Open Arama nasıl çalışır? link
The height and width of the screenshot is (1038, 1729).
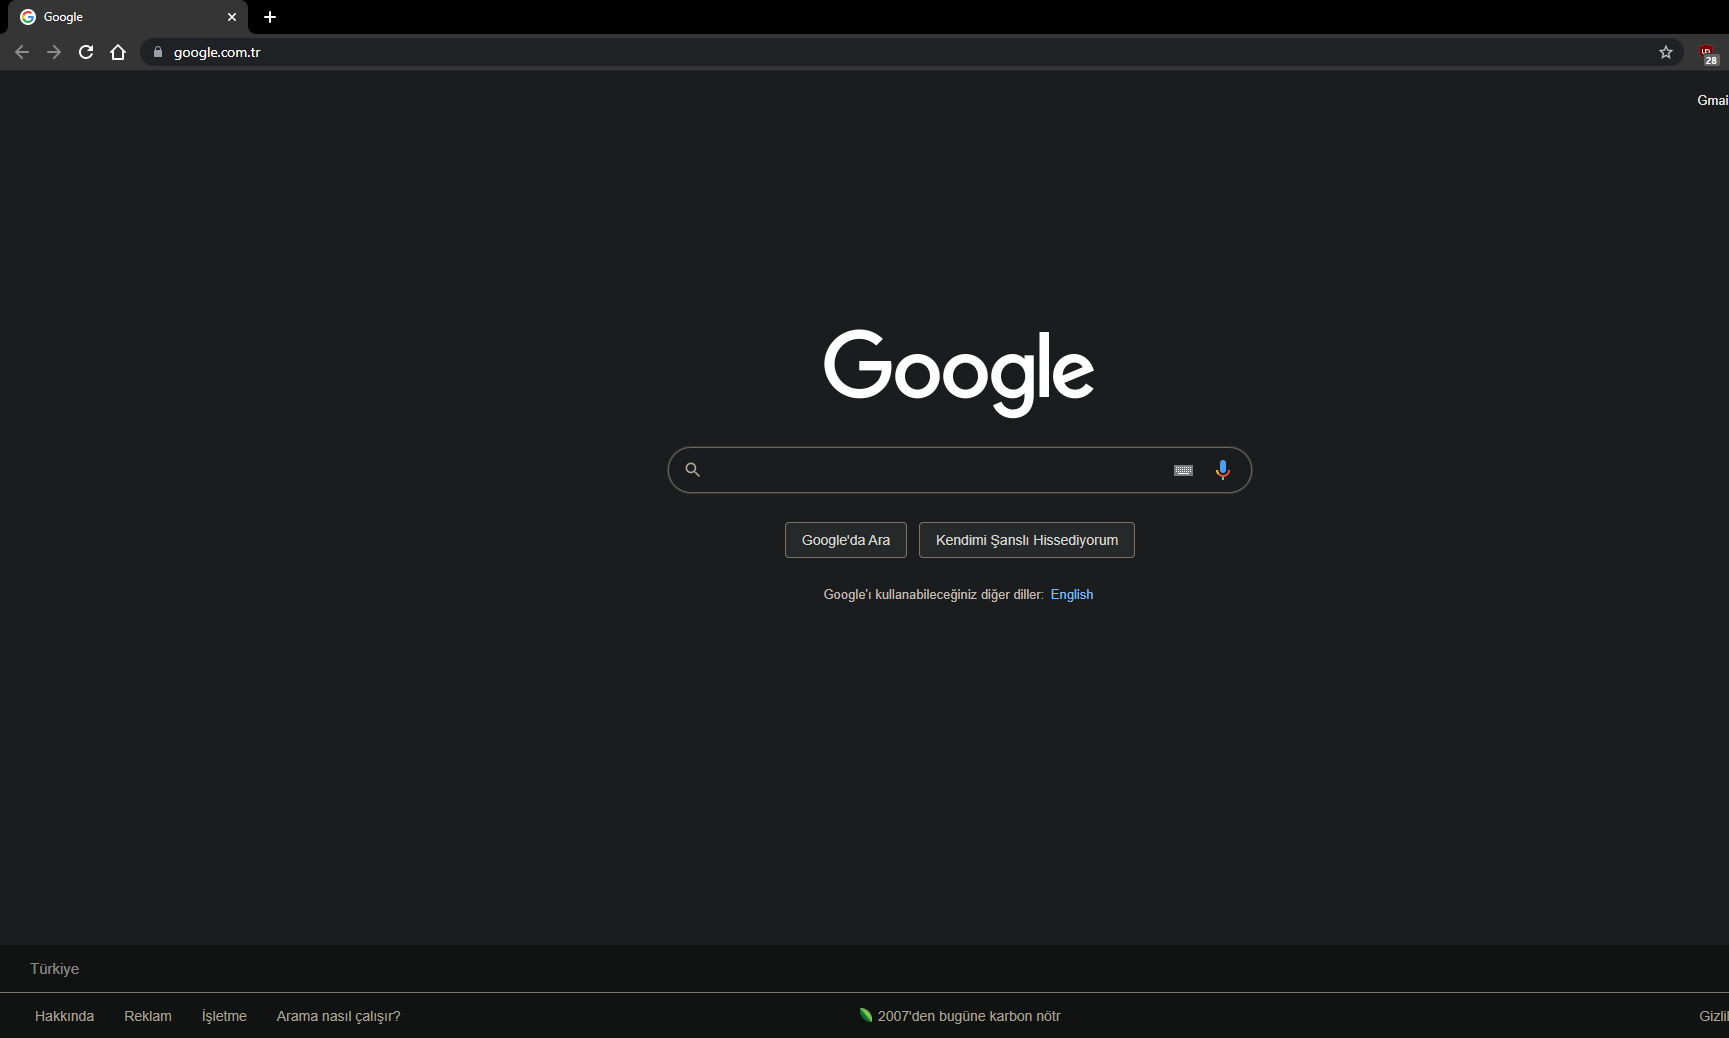pos(338,1016)
